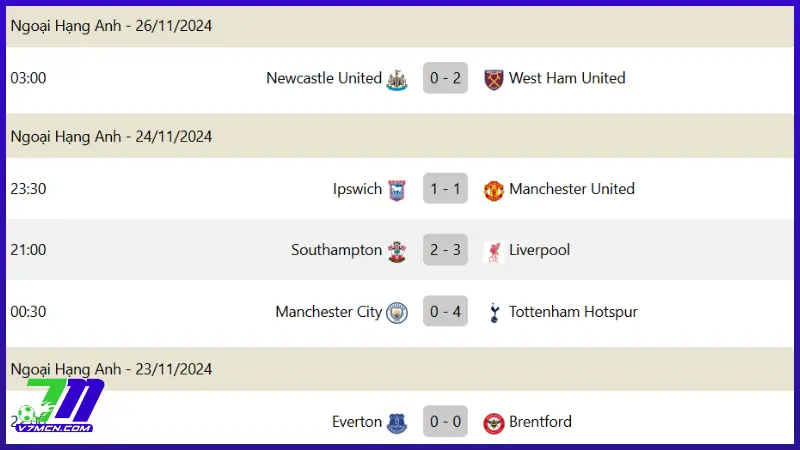Click the 0 - 4 Manchester City score
800x450 pixels.
[x=445, y=312]
